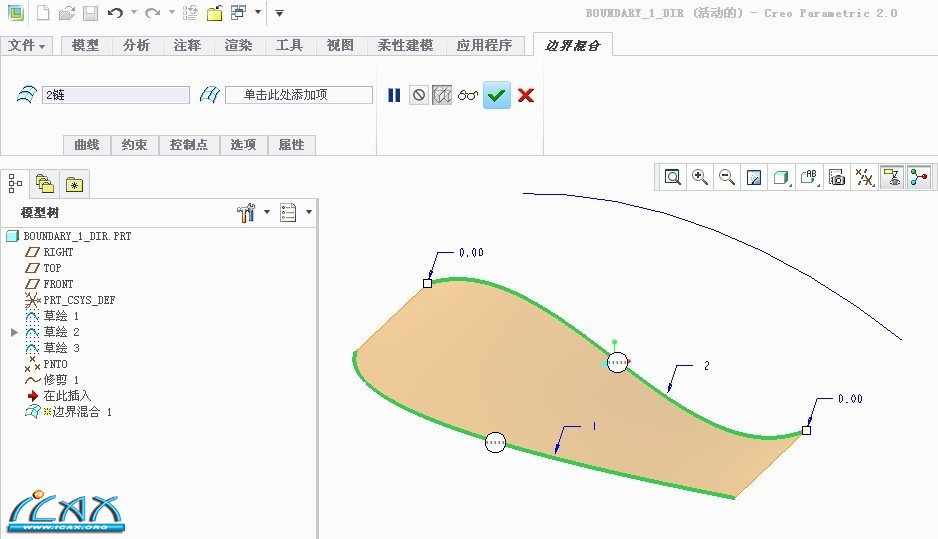Cancel feature with red X button

526,95
